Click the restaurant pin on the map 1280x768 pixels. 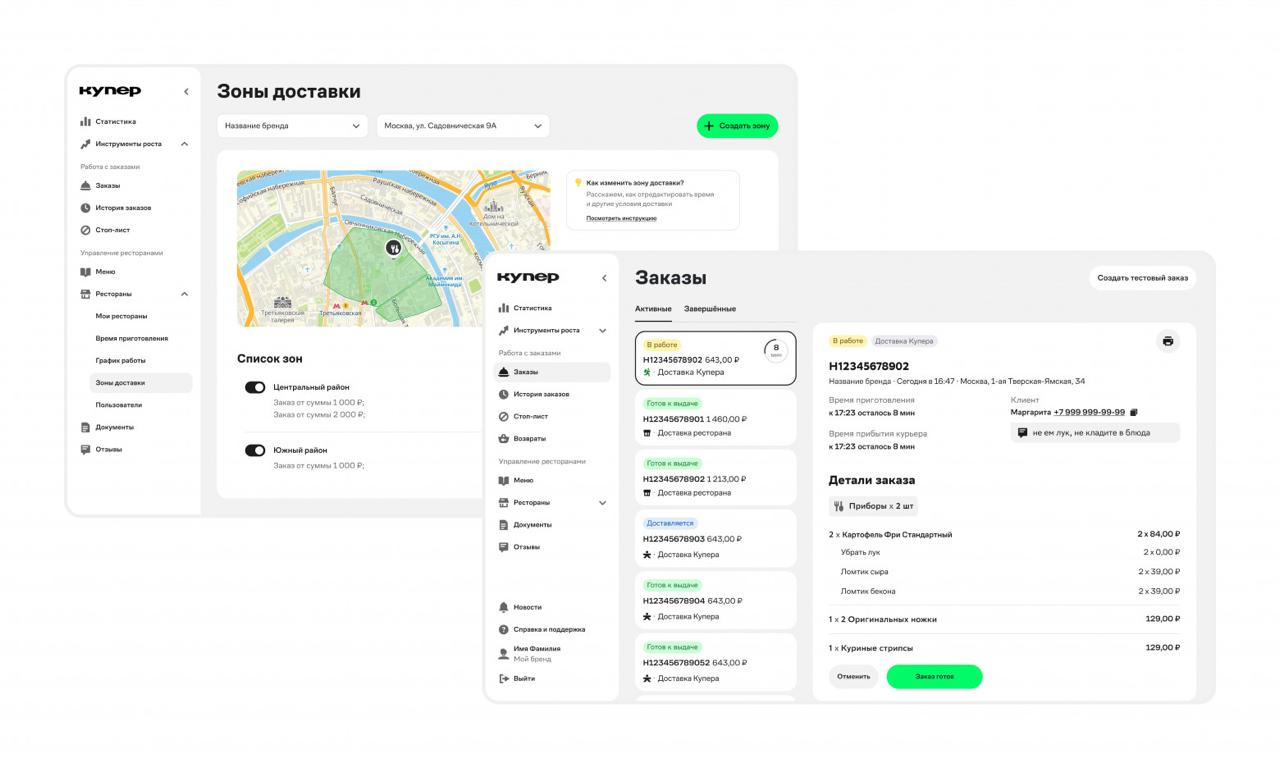click(x=393, y=247)
